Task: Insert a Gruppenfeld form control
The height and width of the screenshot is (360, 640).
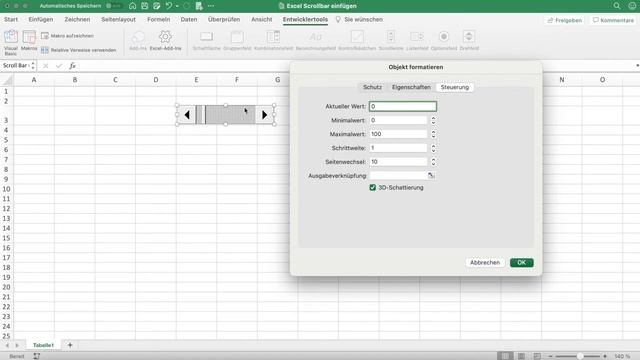Action: click(237, 41)
